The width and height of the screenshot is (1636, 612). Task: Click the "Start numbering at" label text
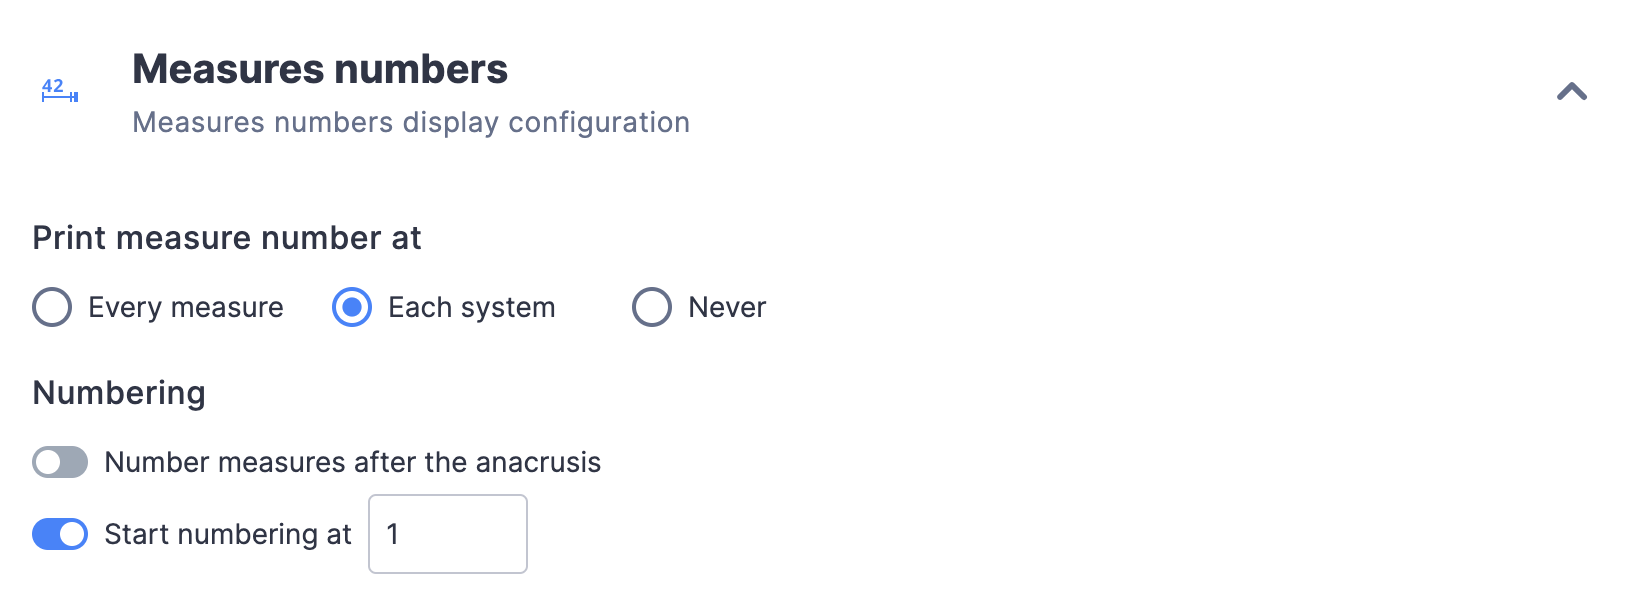coord(228,534)
